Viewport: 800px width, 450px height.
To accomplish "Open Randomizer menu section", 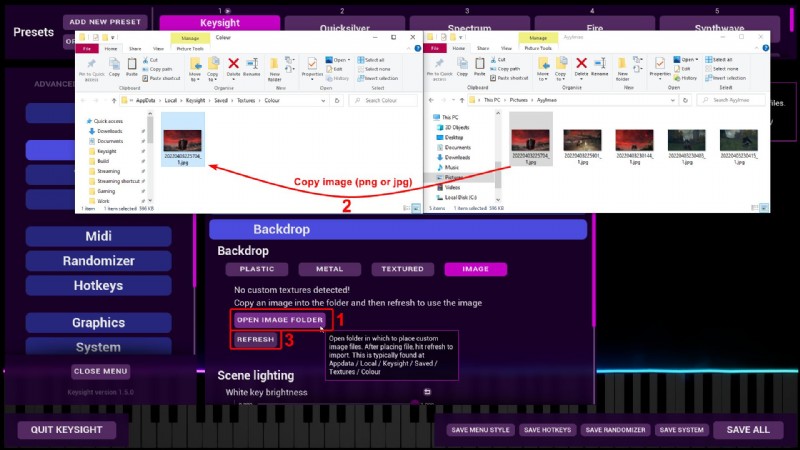I will tap(98, 261).
